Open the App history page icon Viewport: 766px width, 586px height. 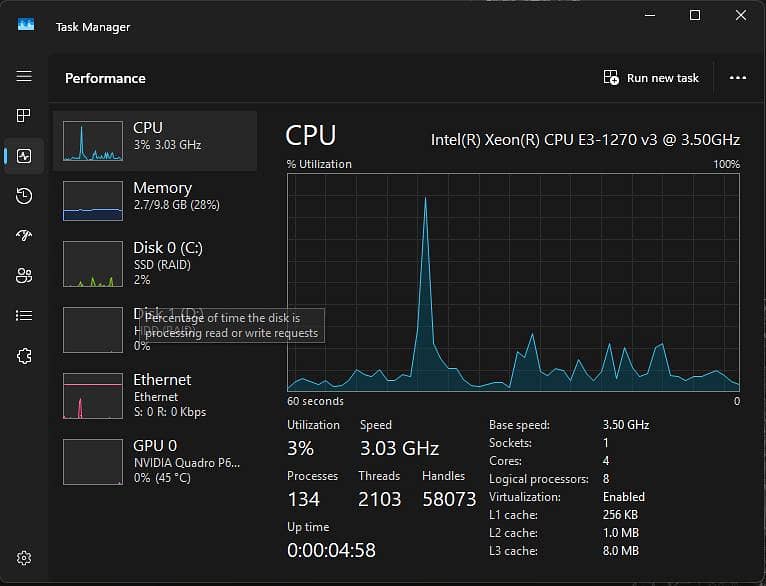[x=24, y=196]
